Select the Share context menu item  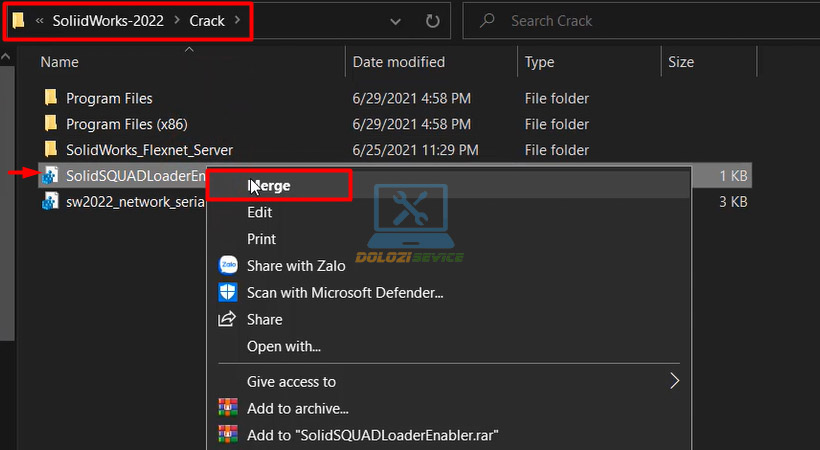[x=264, y=319]
